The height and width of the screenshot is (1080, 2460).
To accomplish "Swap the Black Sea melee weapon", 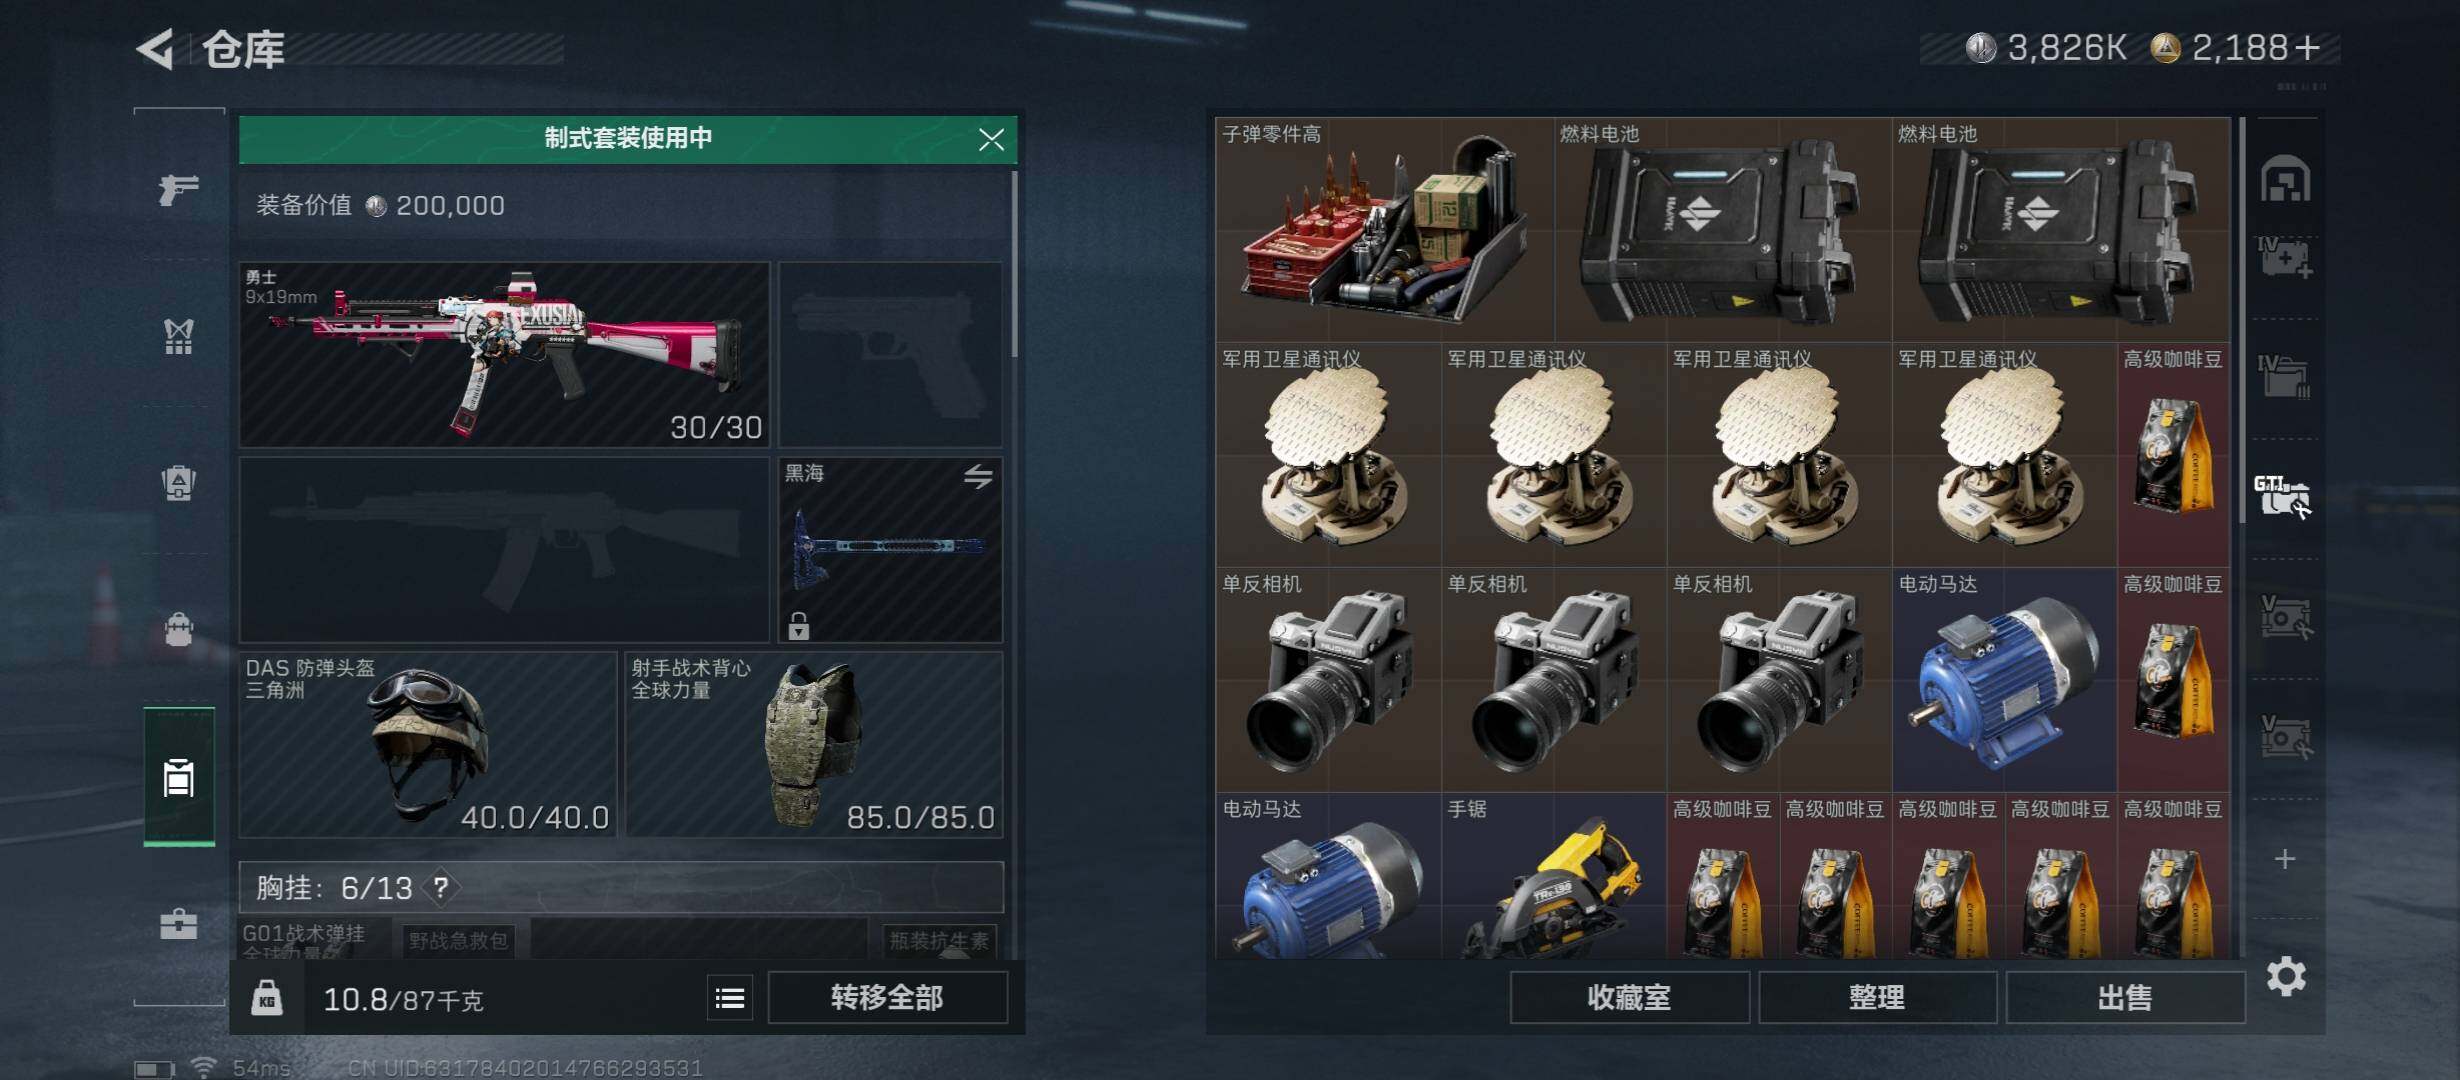I will tap(978, 477).
